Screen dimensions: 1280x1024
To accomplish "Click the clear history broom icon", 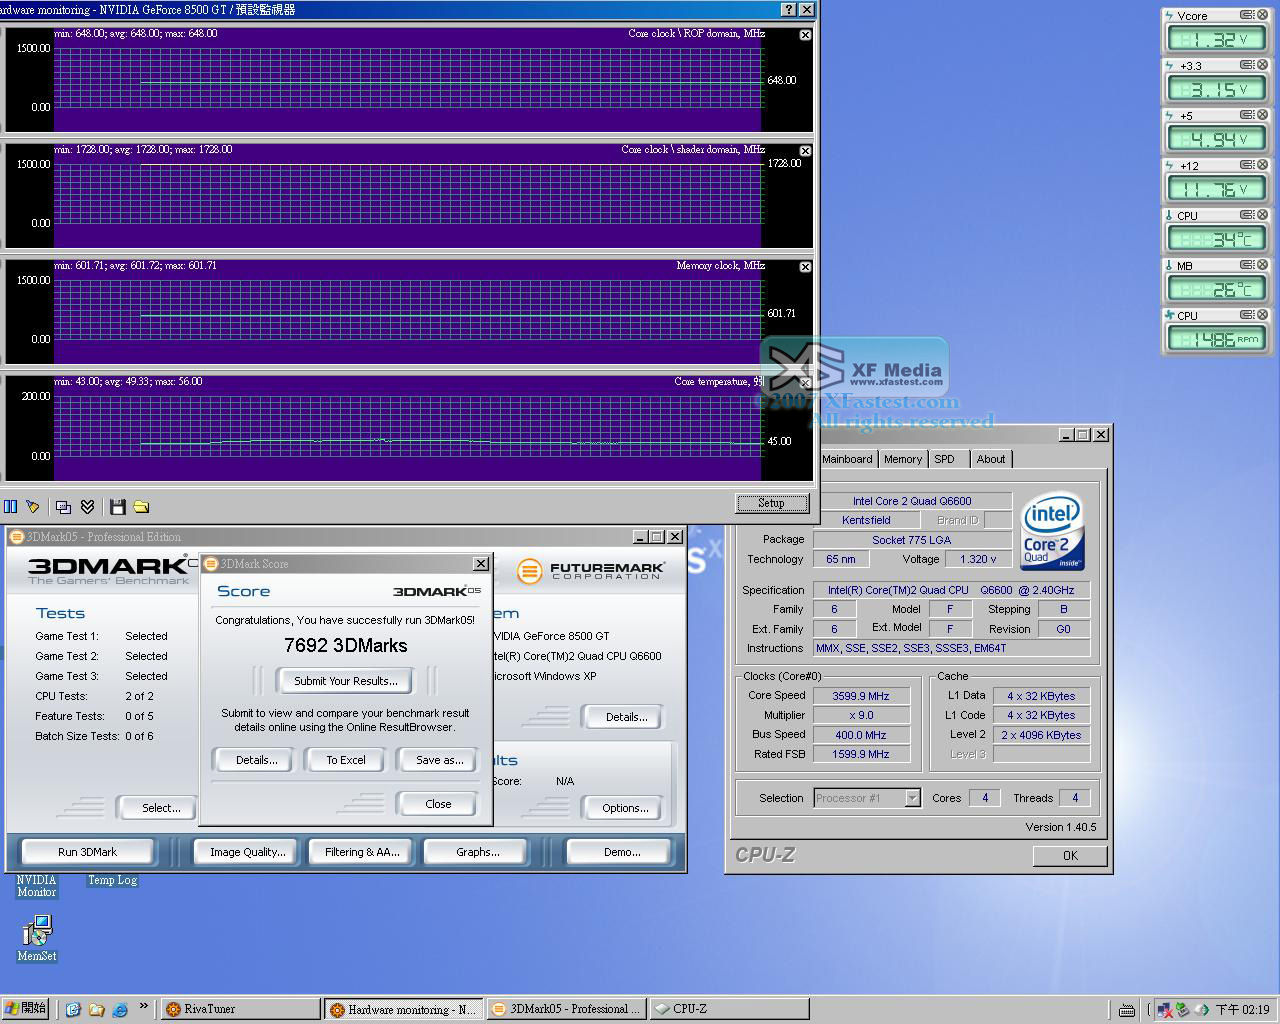I will (33, 507).
